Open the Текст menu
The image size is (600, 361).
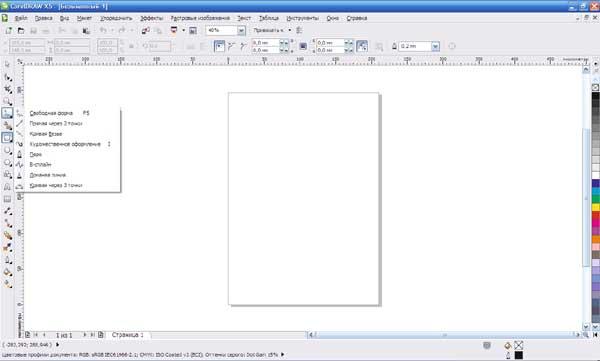pos(244,18)
